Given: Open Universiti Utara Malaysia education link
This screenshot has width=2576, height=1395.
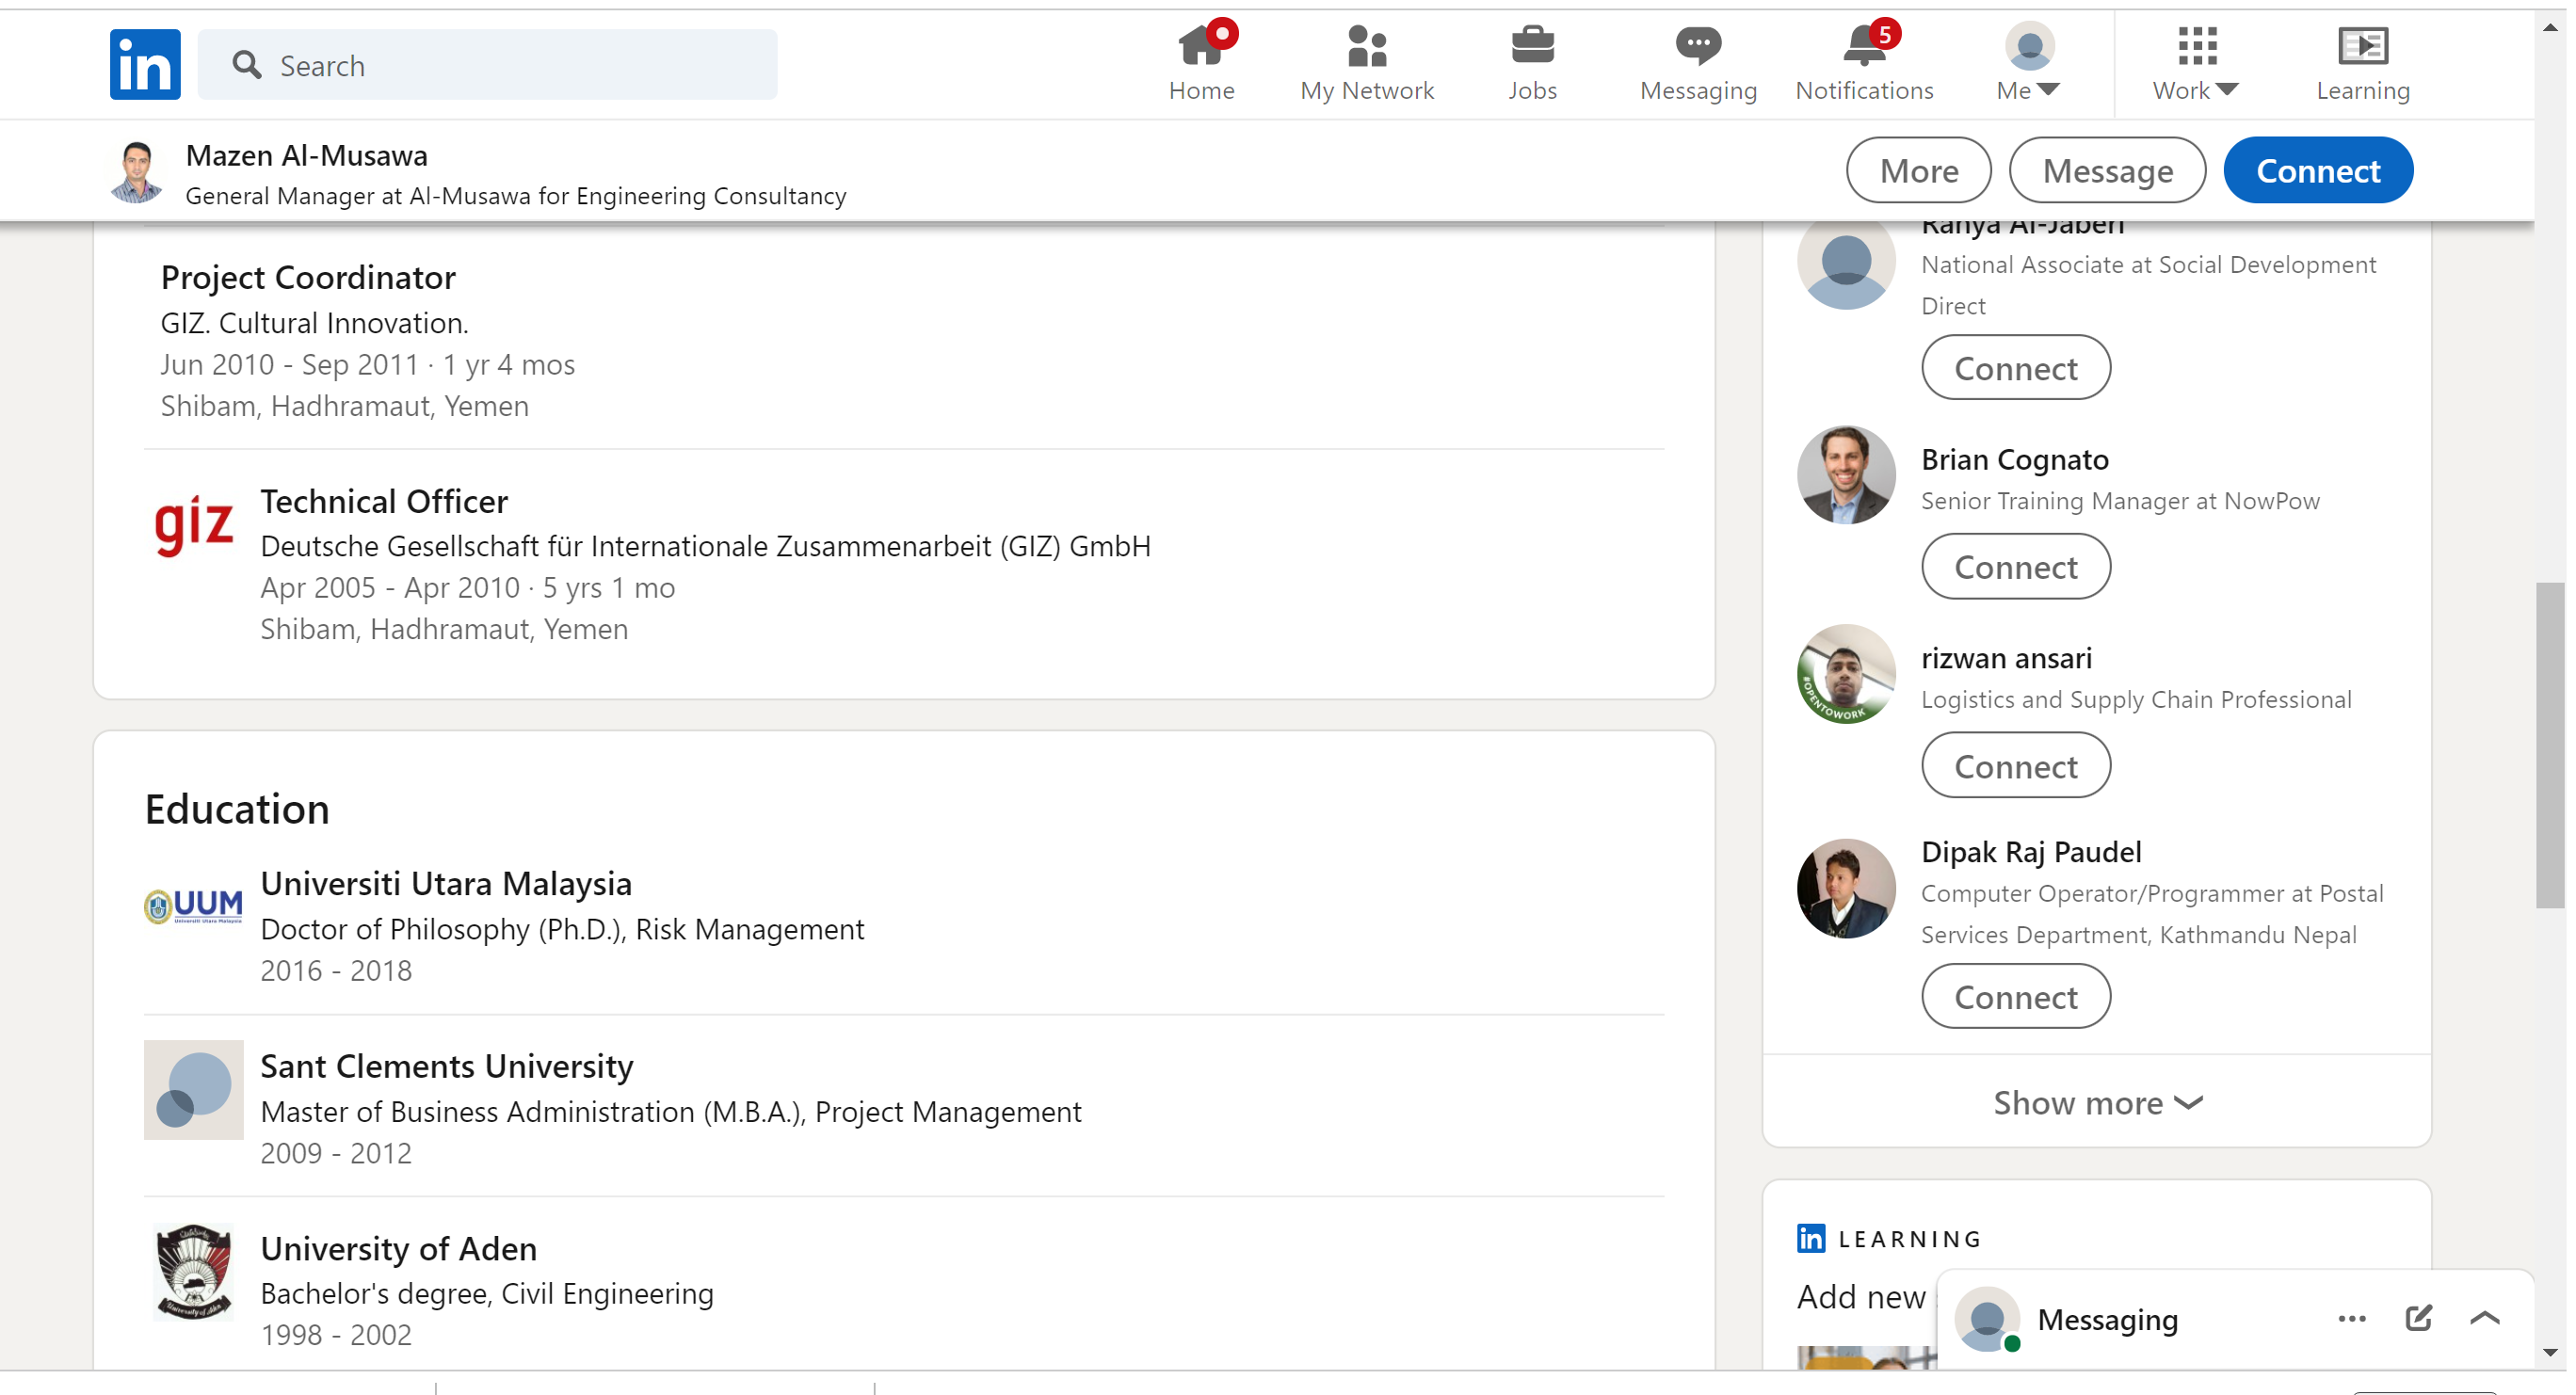Looking at the screenshot, I should coord(446,883).
